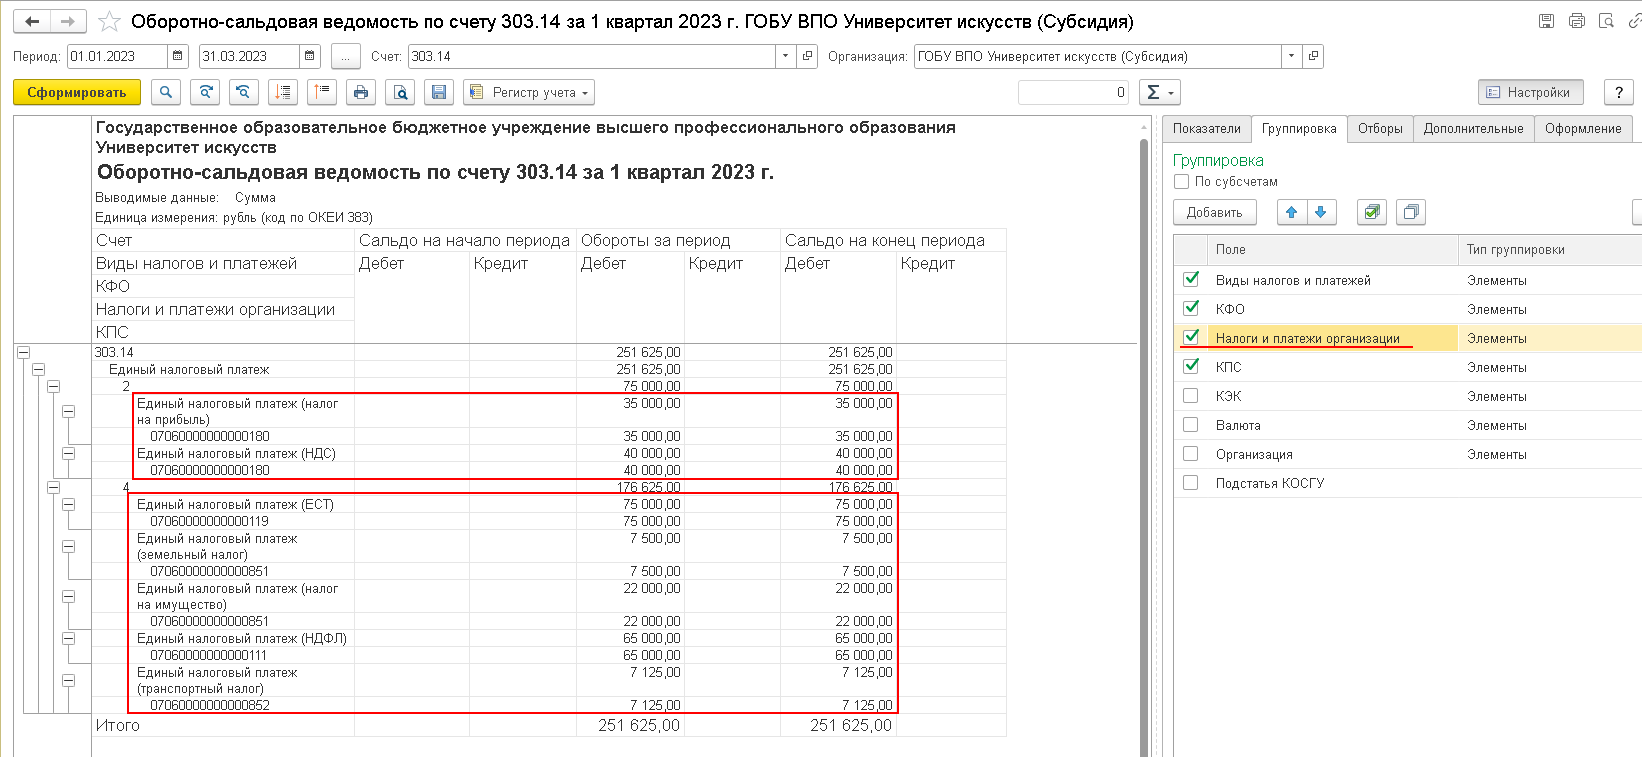Expand all groups icon with down arrow
The width and height of the screenshot is (1642, 757).
pos(283,92)
